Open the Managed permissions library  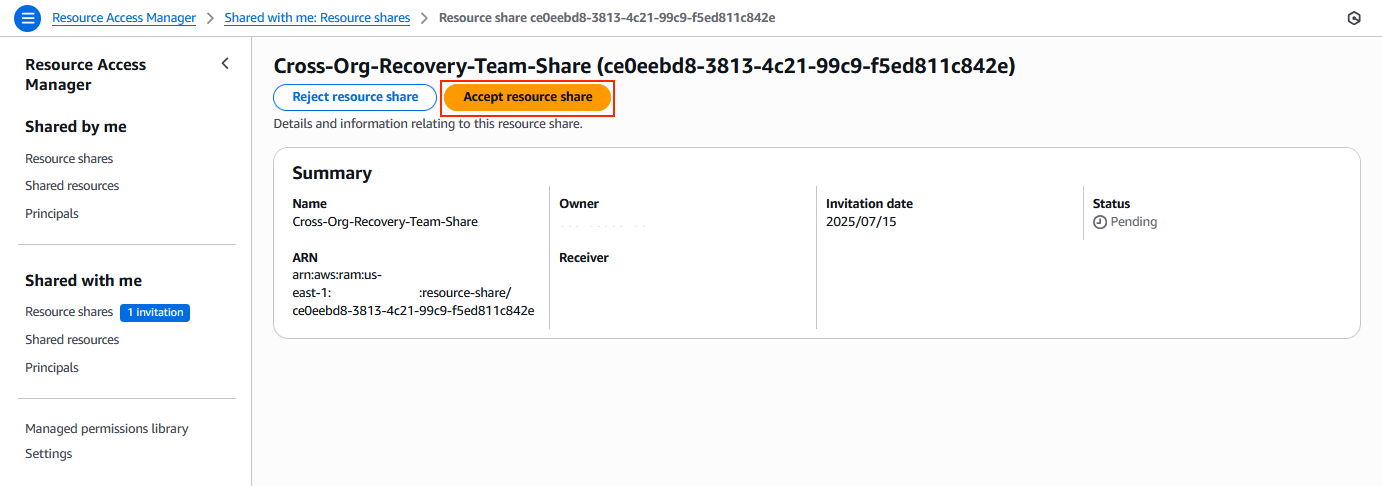[107, 429]
